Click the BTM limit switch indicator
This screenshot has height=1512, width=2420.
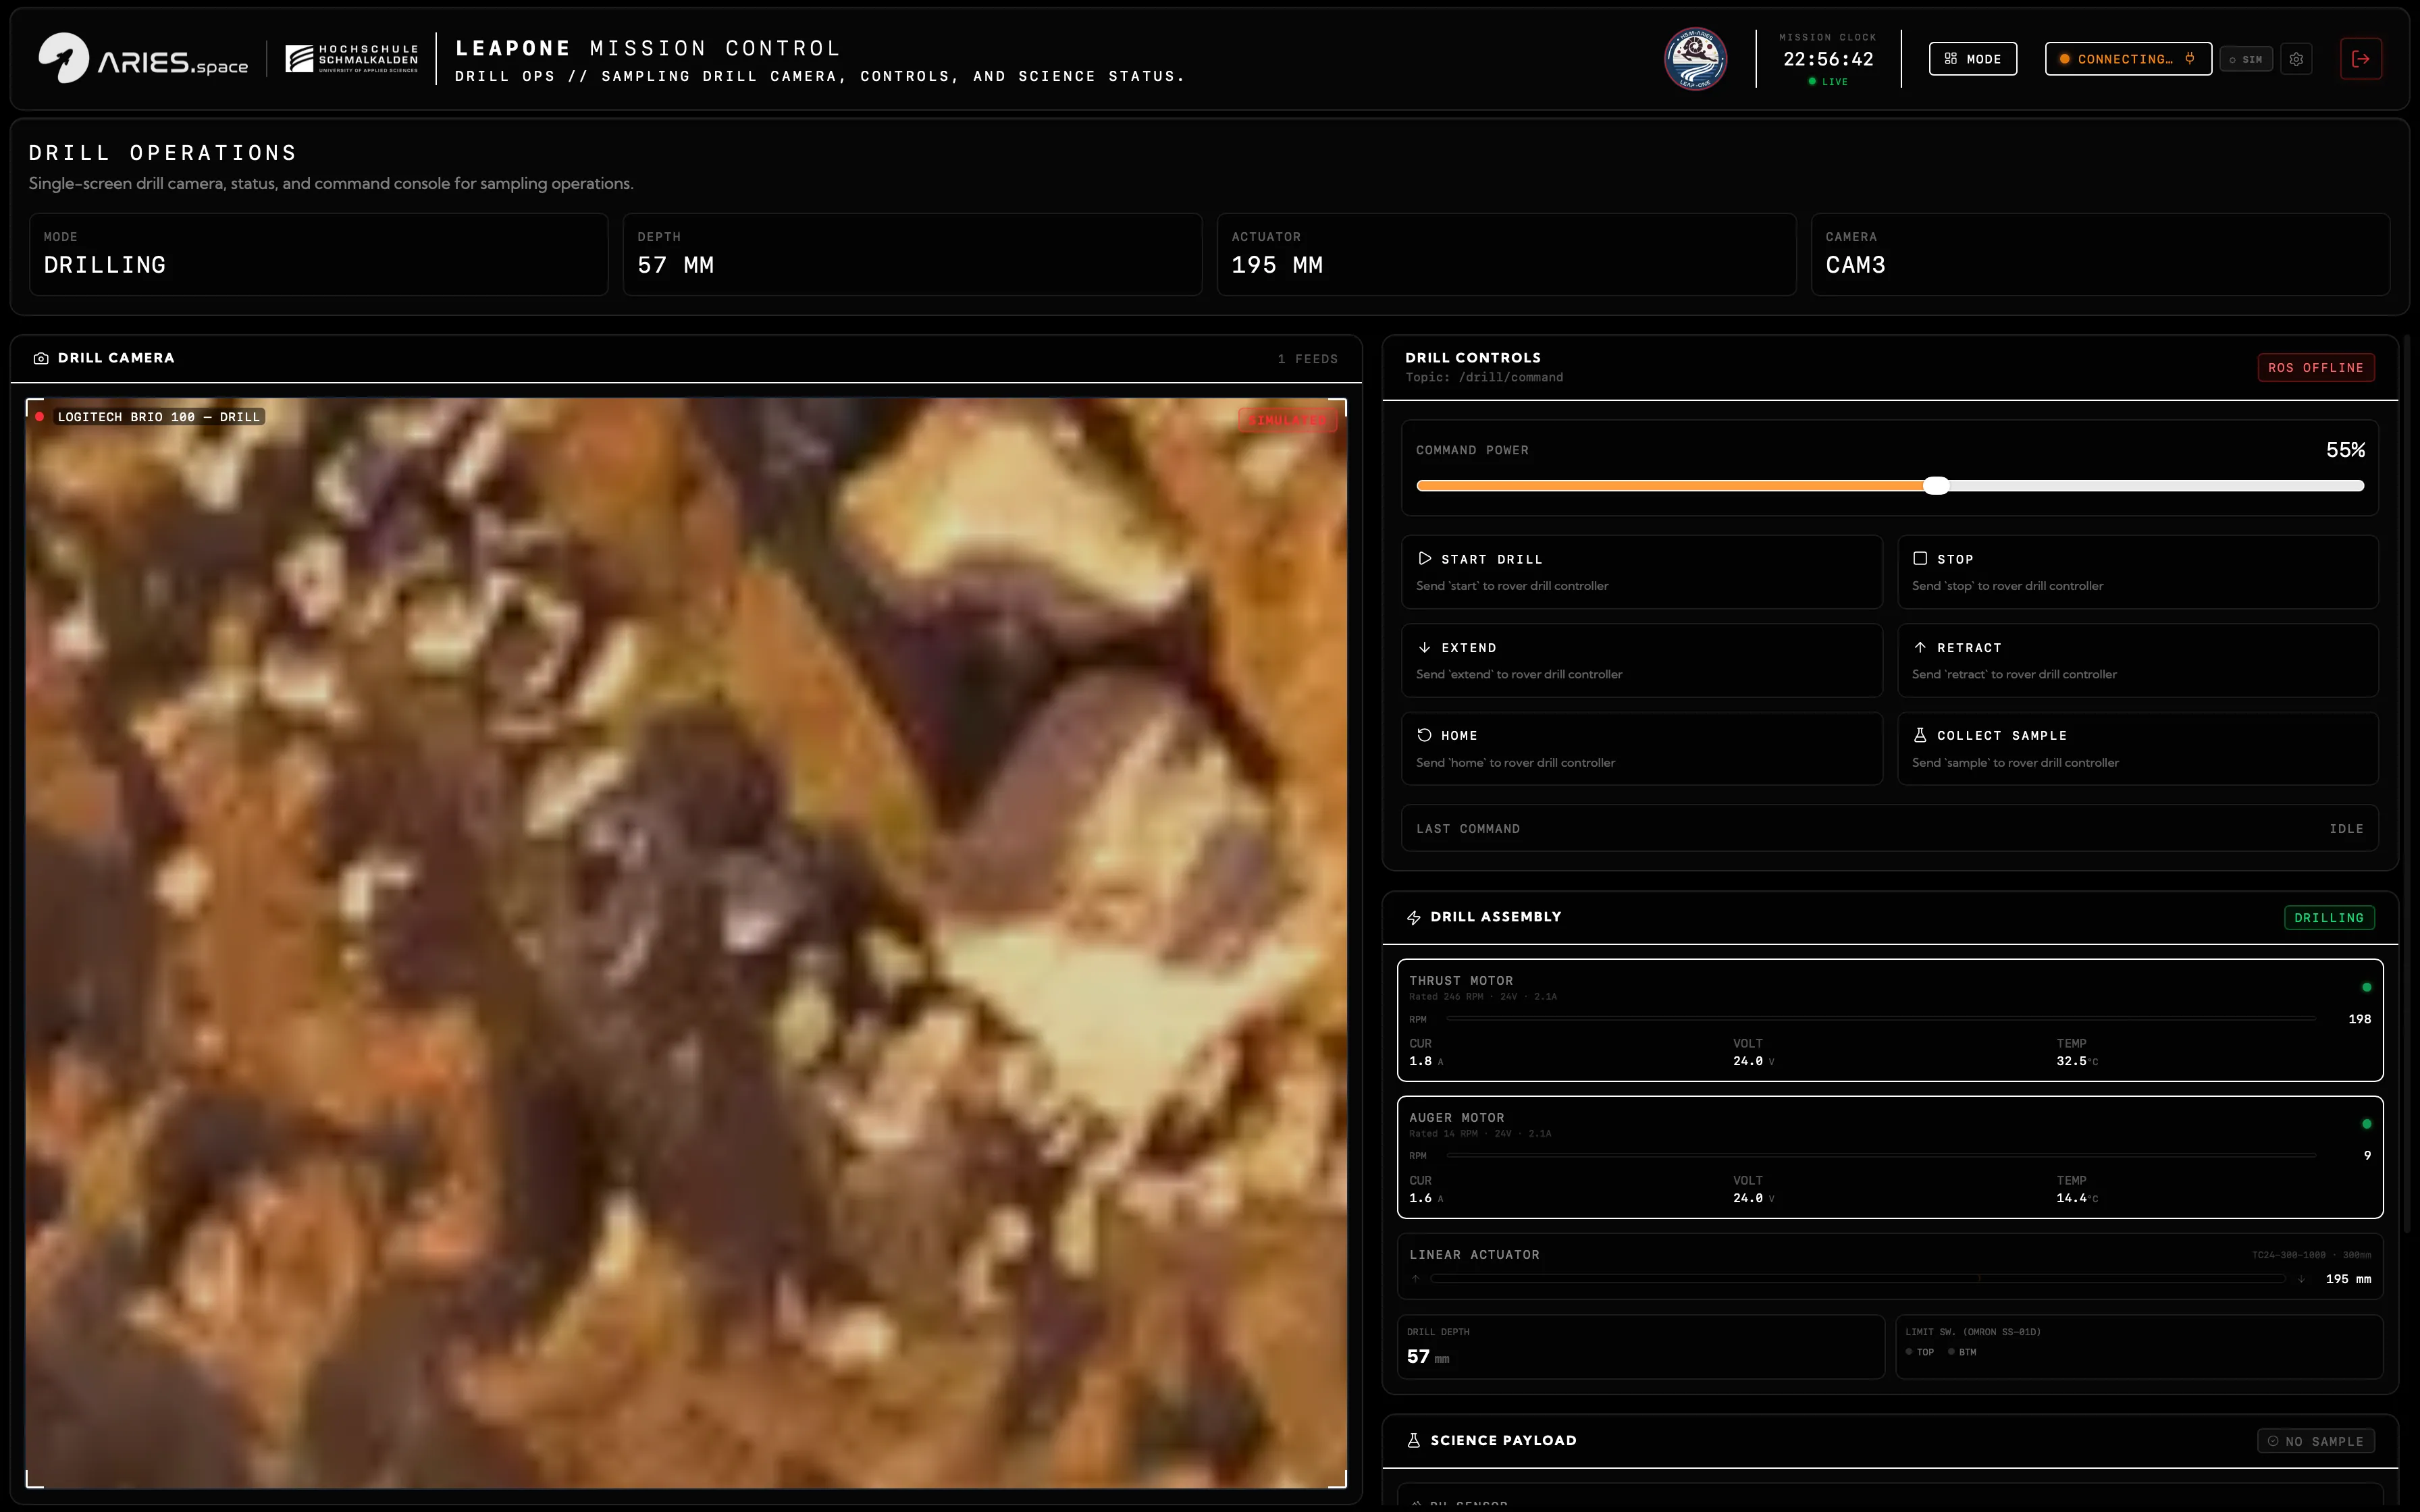coord(1962,1352)
